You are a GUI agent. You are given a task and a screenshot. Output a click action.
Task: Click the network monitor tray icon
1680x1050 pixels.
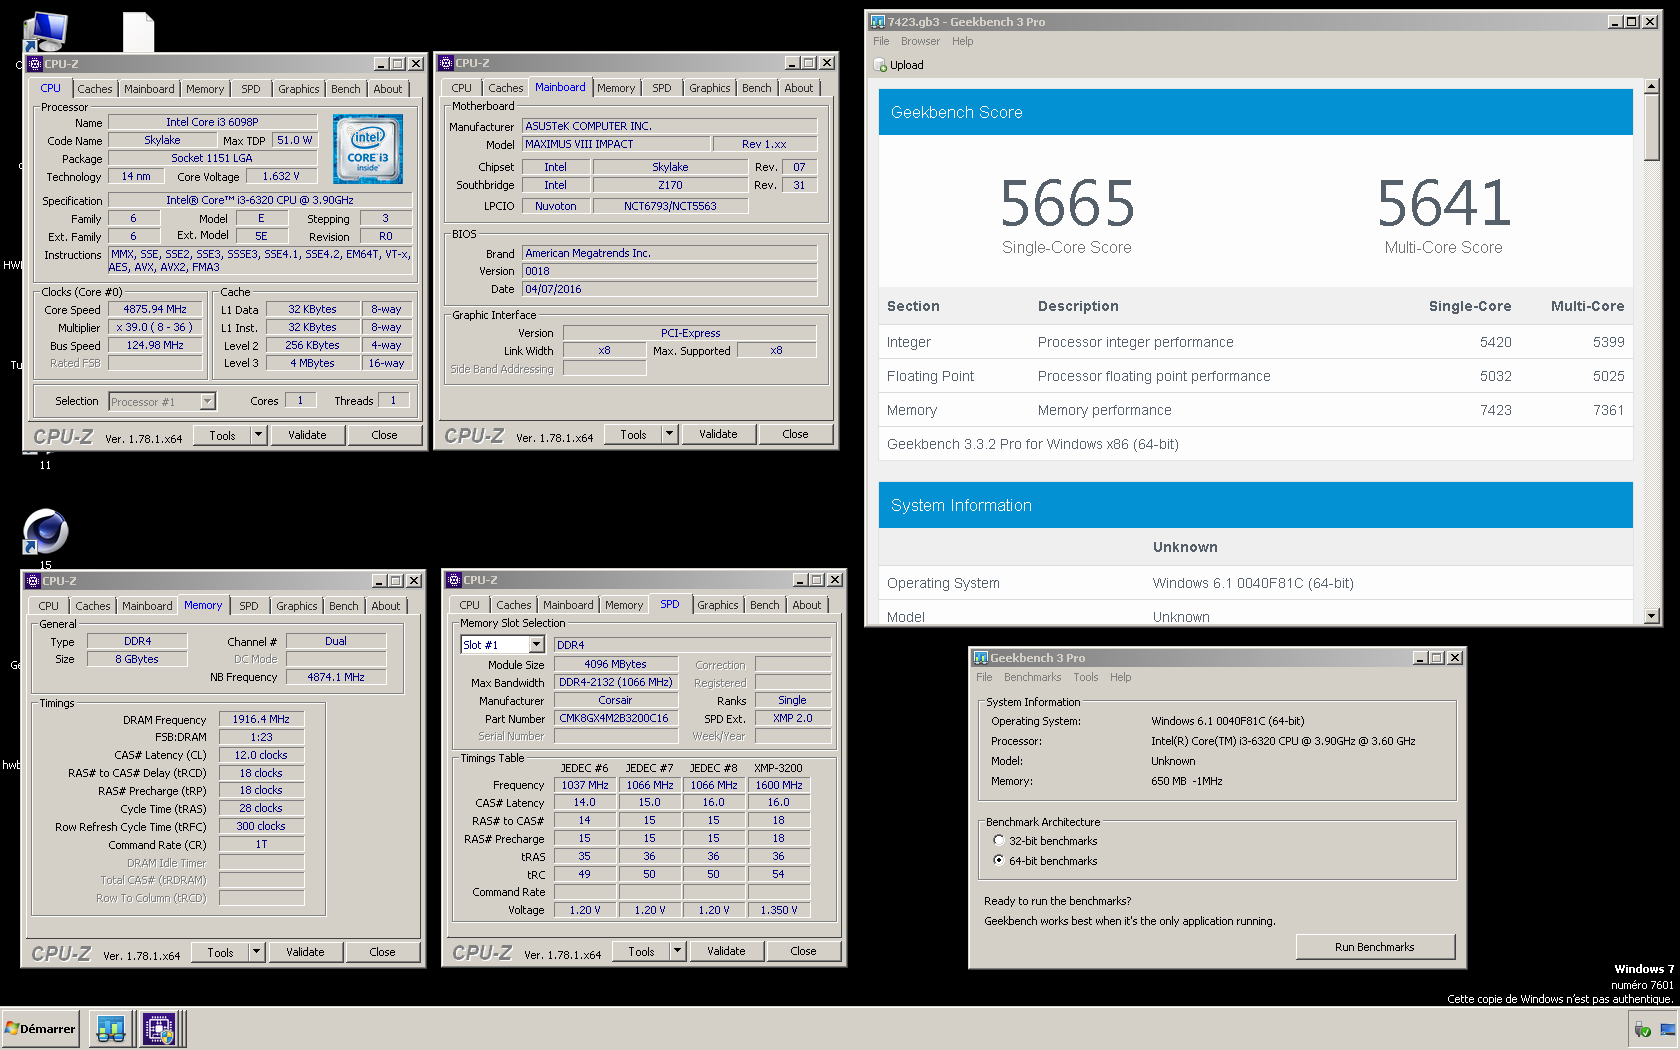coord(1667,1029)
